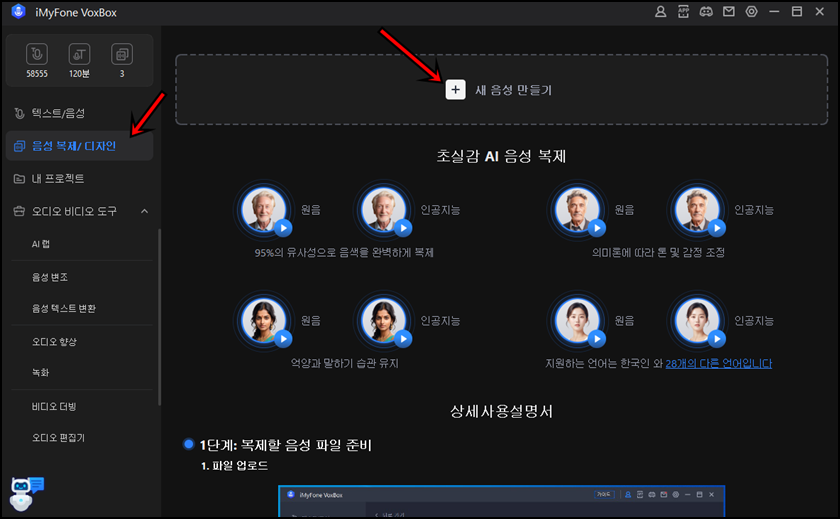Play 원음 sample above supported languages caption

[x=597, y=339]
